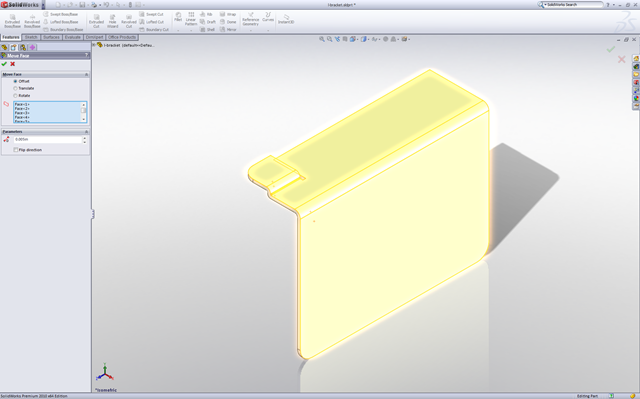Click the Revolved Boss/Base tool

point(32,21)
